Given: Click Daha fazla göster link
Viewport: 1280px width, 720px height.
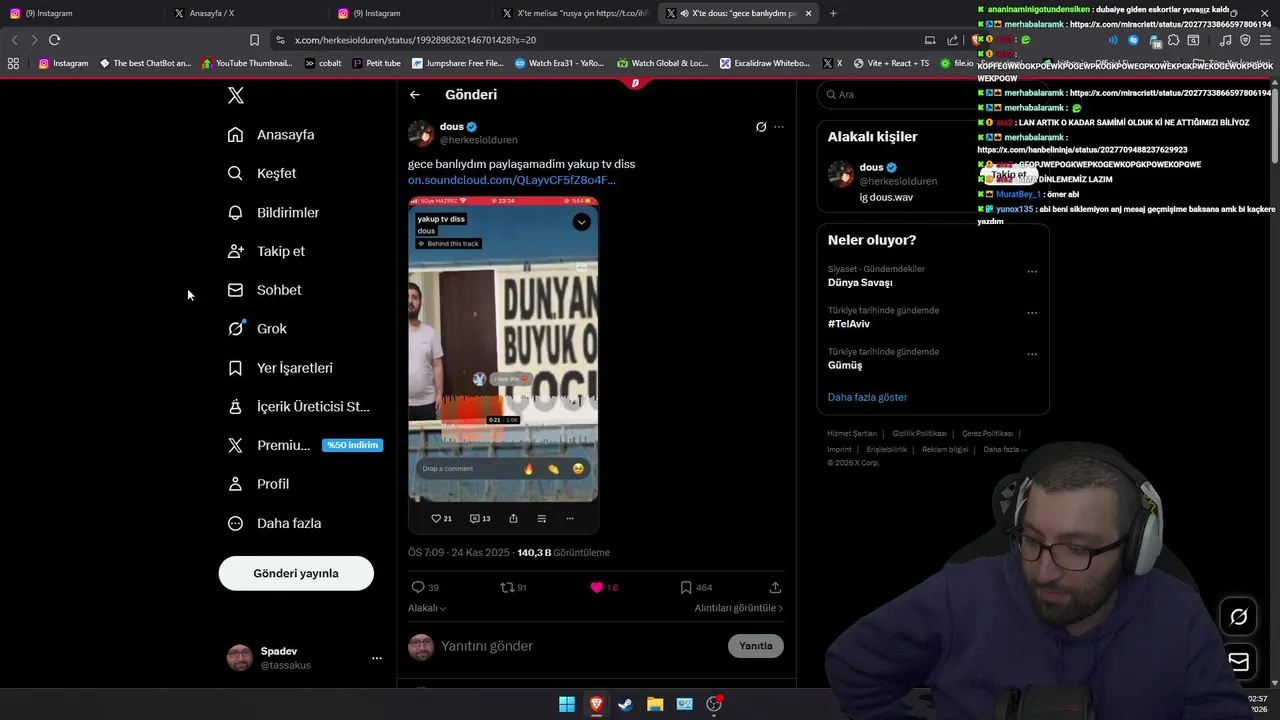Looking at the screenshot, I should tap(867, 397).
